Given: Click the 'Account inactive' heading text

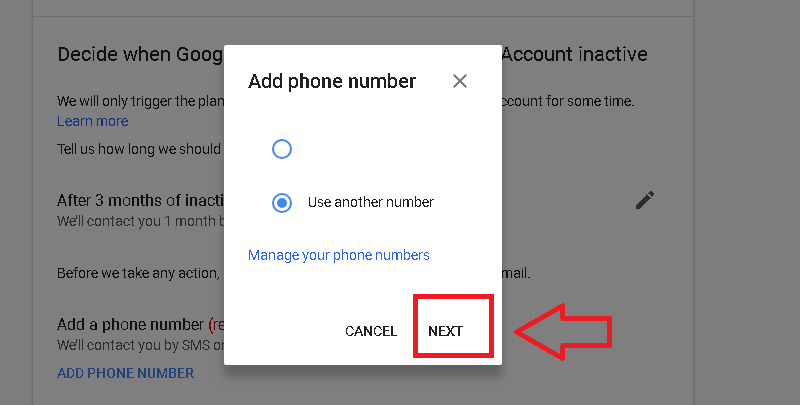Looking at the screenshot, I should click(x=574, y=54).
